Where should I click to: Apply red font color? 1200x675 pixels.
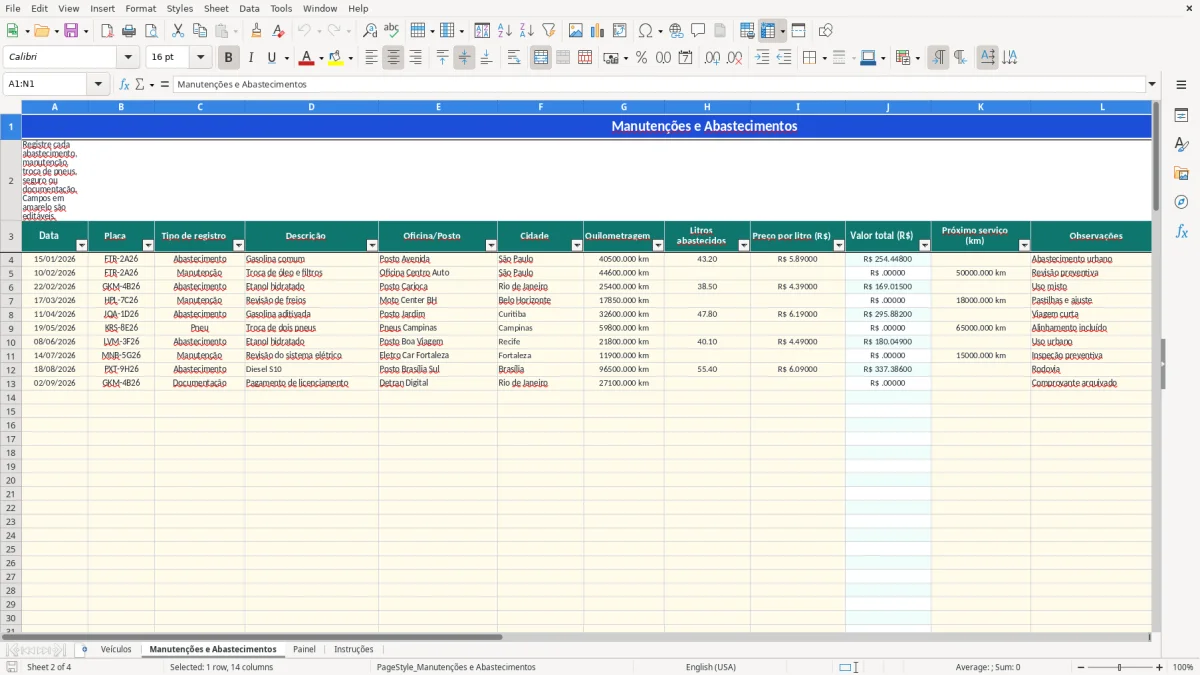(x=306, y=58)
